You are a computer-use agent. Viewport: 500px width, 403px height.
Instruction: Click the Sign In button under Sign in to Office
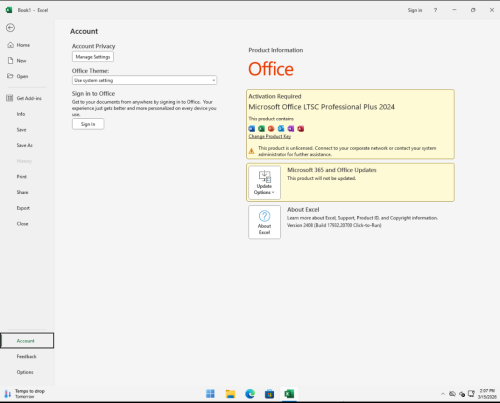pyautogui.click(x=88, y=124)
